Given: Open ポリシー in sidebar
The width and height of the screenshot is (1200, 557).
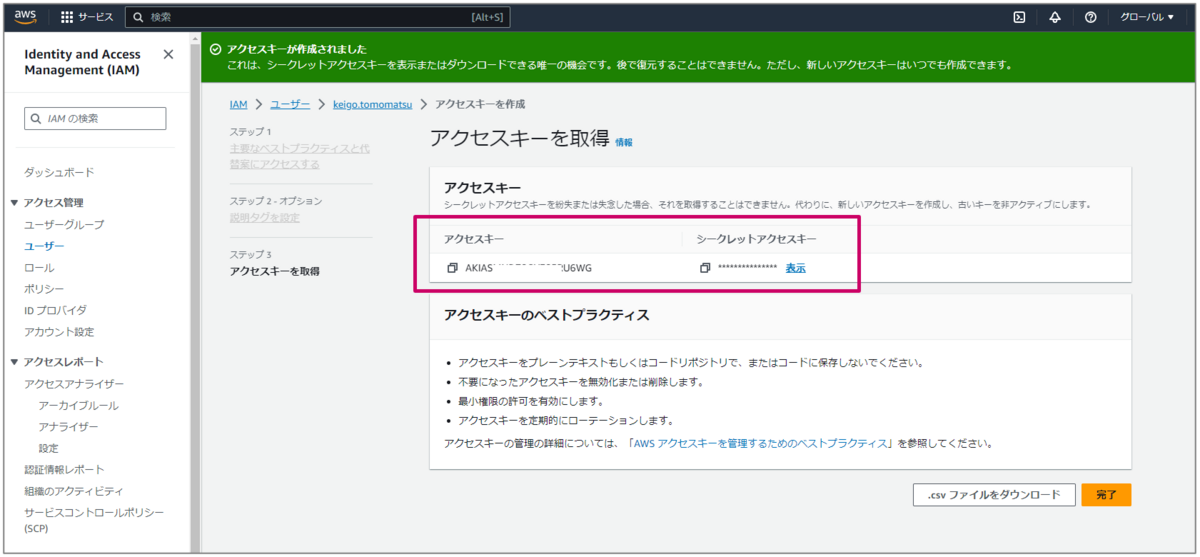Looking at the screenshot, I should point(44,289).
